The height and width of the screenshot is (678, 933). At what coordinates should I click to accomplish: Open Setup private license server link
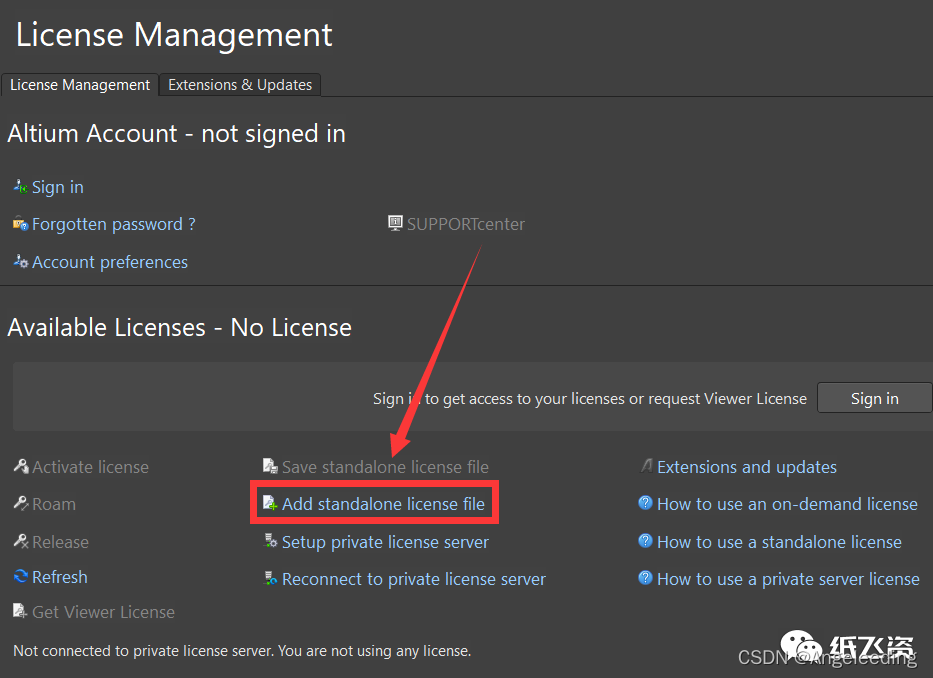(x=385, y=542)
